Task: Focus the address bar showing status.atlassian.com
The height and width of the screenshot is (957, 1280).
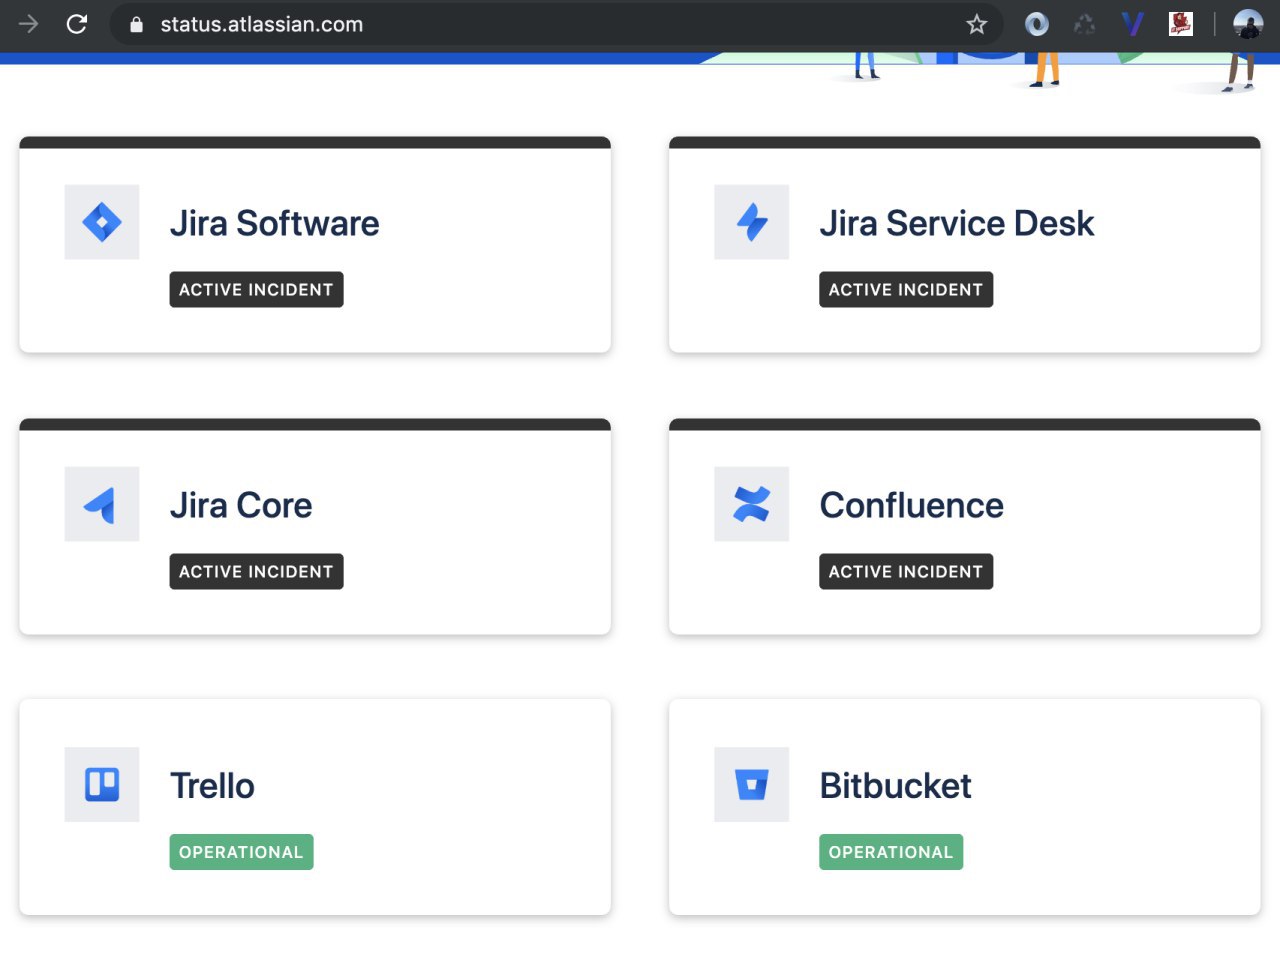Action: (x=555, y=24)
